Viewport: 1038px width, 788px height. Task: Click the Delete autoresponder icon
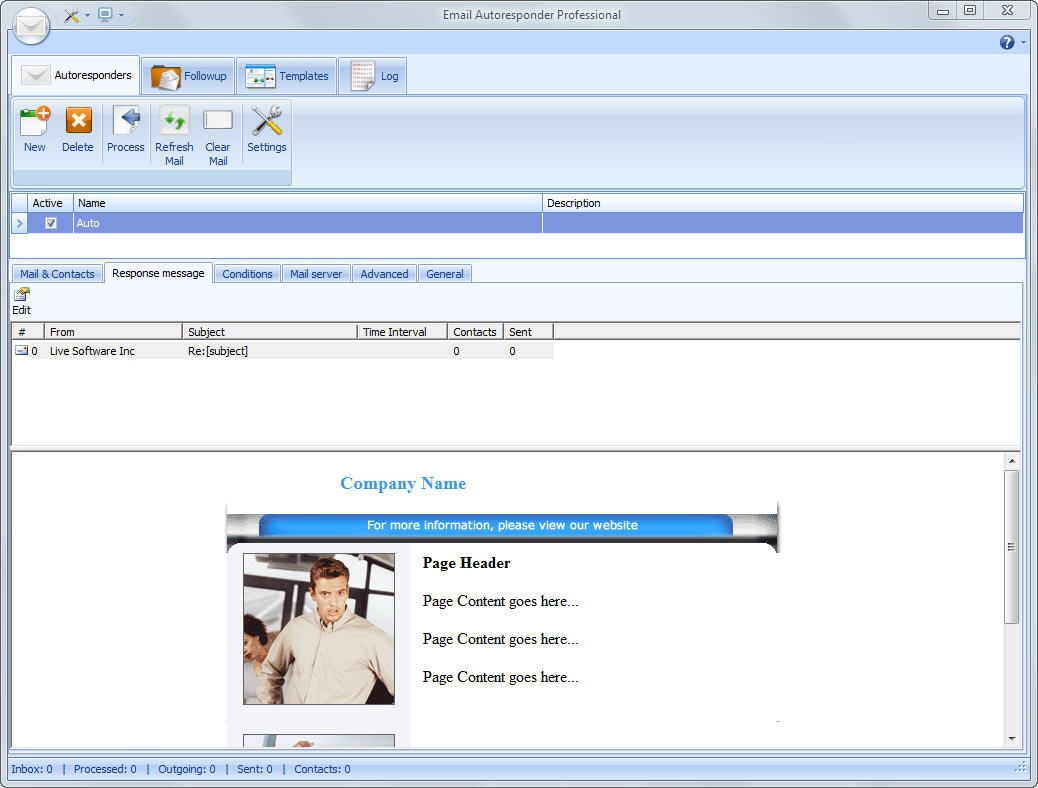[78, 121]
